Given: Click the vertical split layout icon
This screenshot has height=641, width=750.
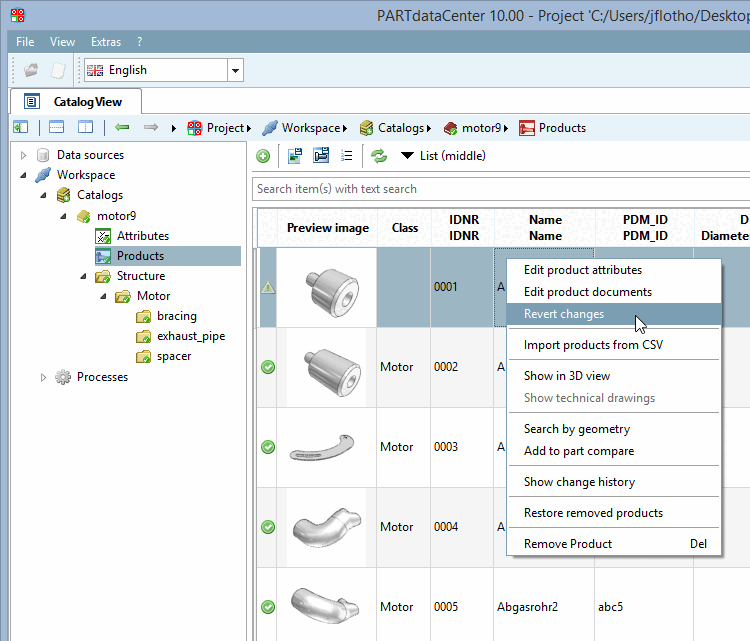Looking at the screenshot, I should (x=85, y=128).
